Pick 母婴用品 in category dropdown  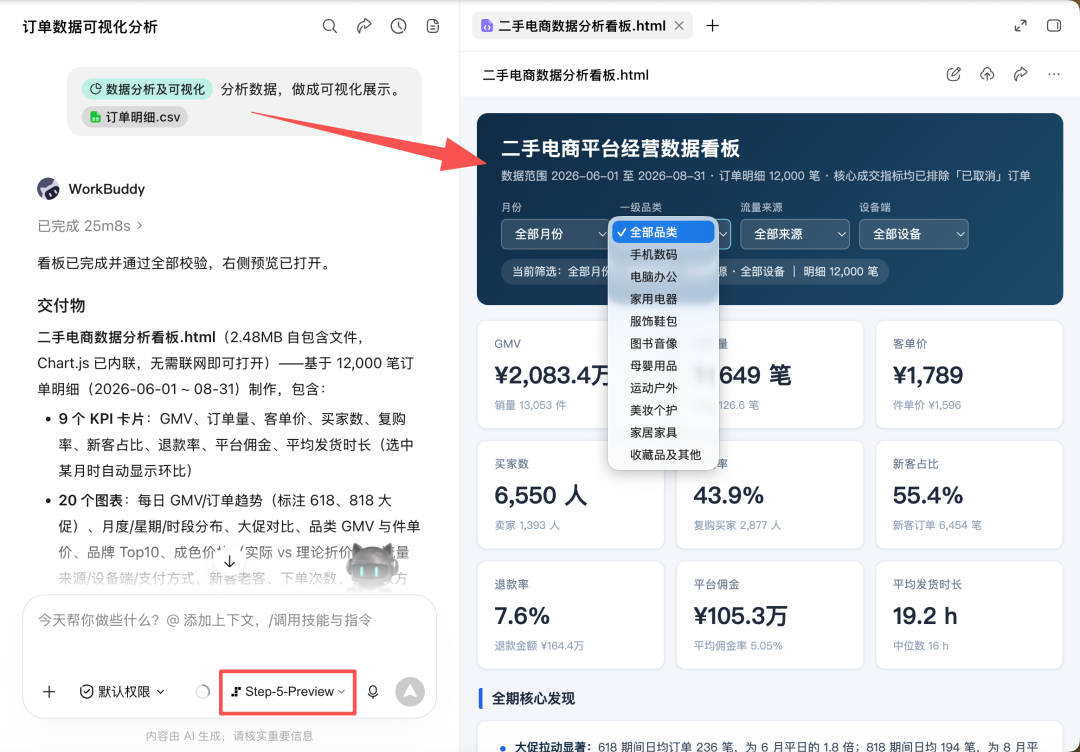(x=663, y=366)
